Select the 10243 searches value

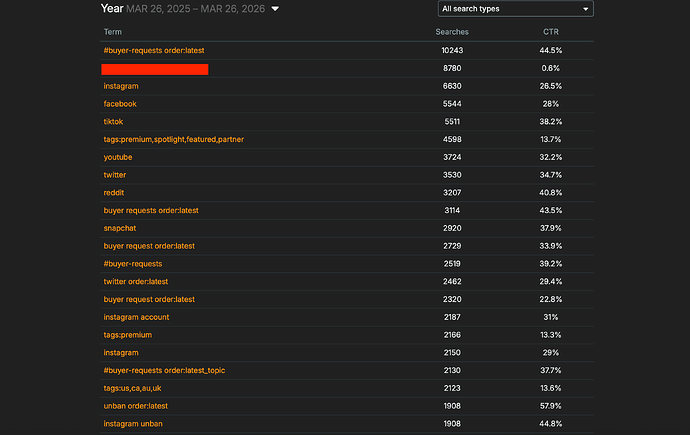[452, 51]
